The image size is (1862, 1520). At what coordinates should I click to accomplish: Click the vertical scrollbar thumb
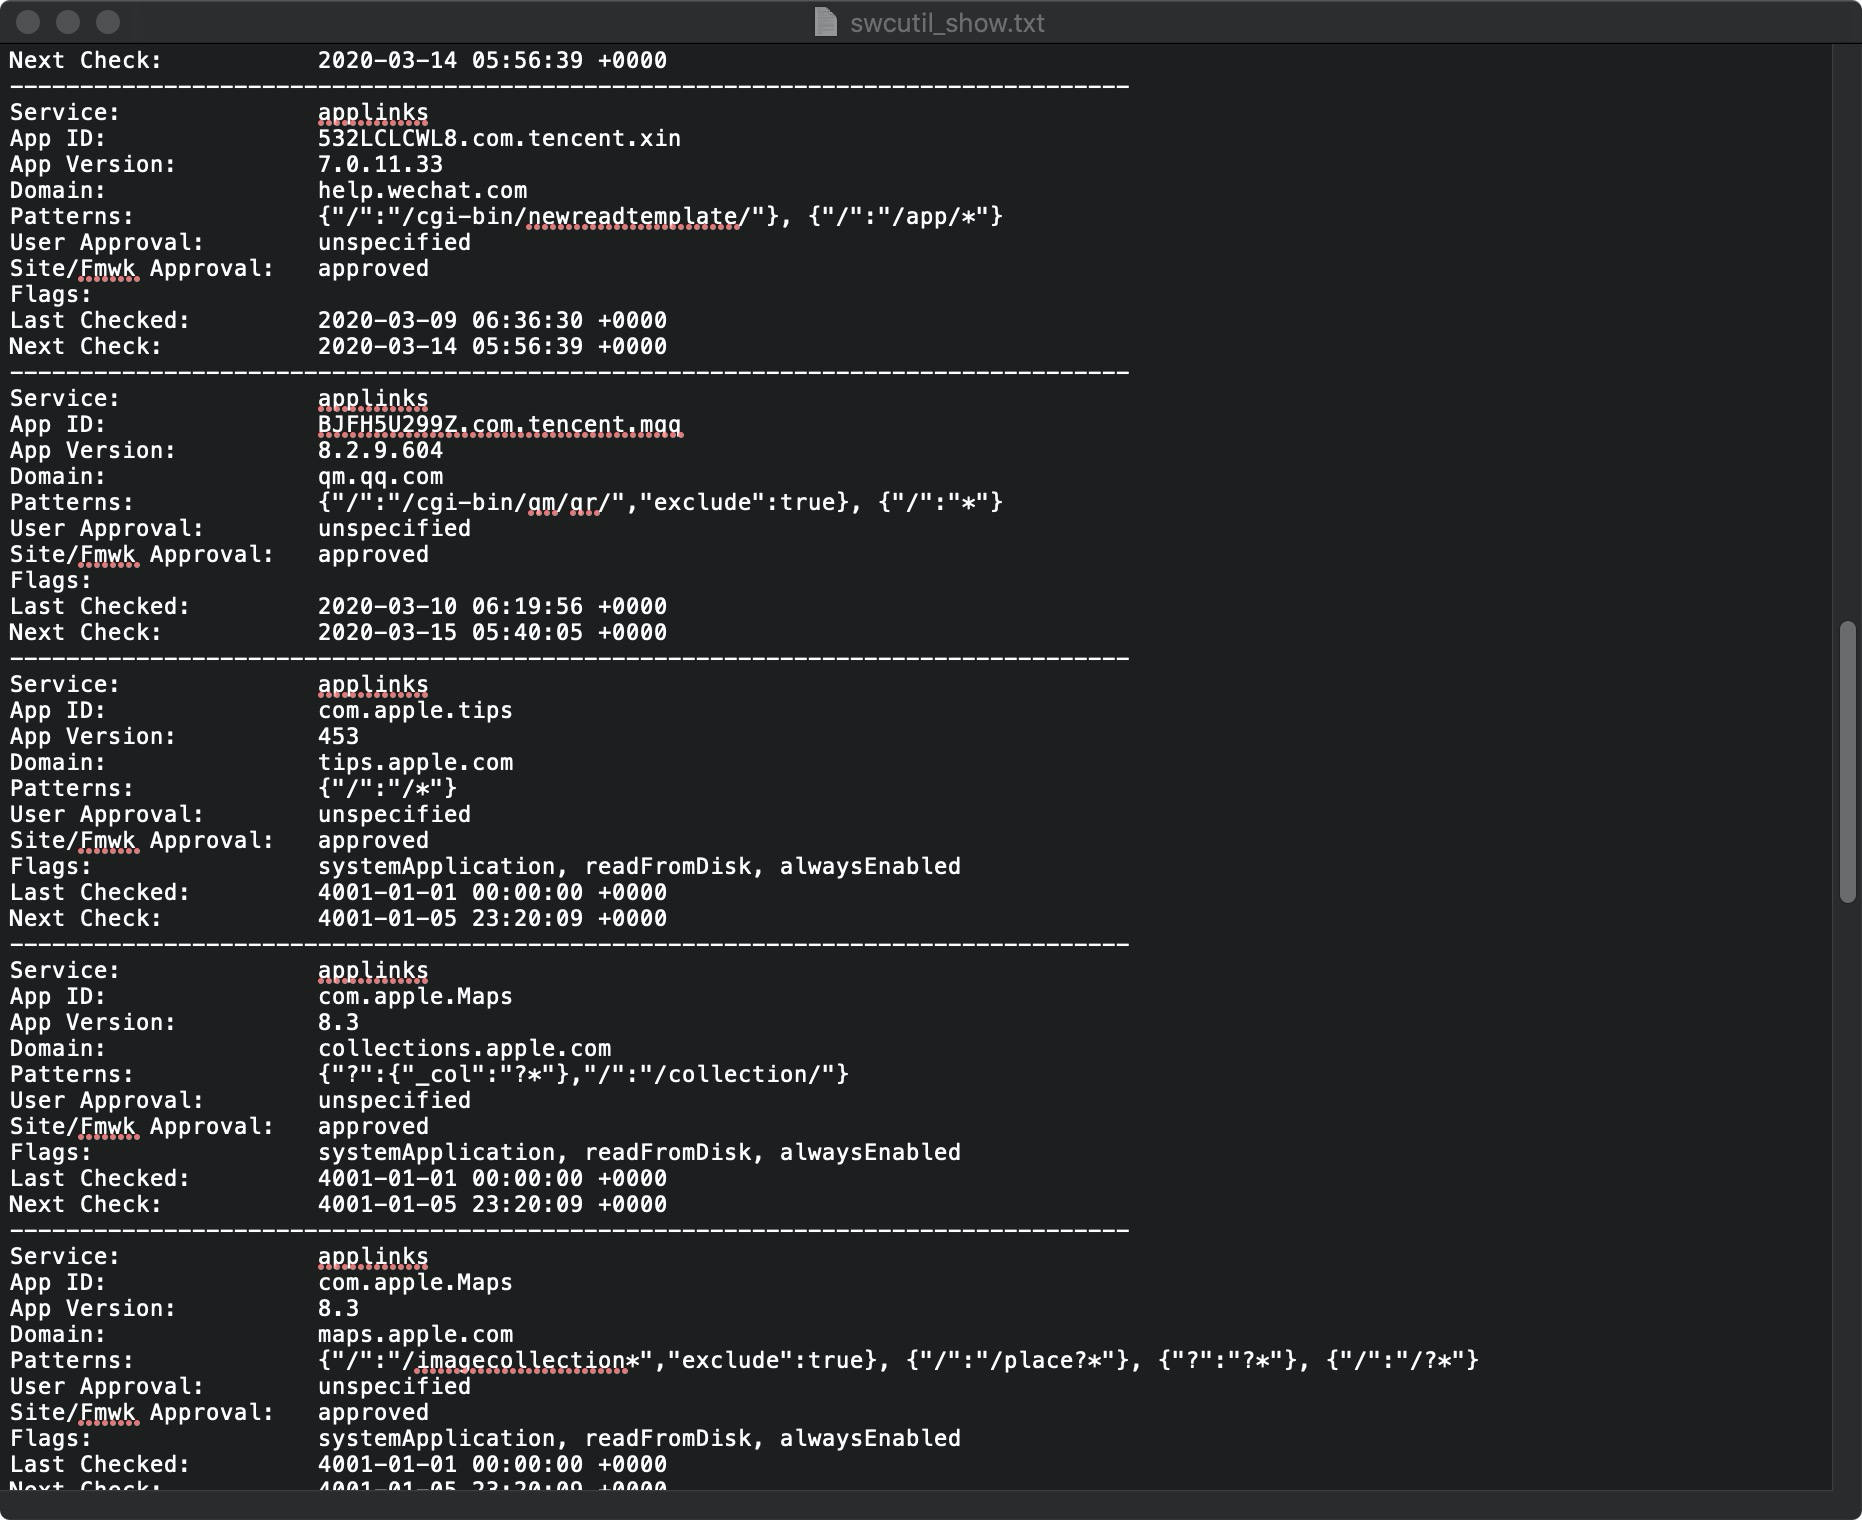[x=1847, y=762]
